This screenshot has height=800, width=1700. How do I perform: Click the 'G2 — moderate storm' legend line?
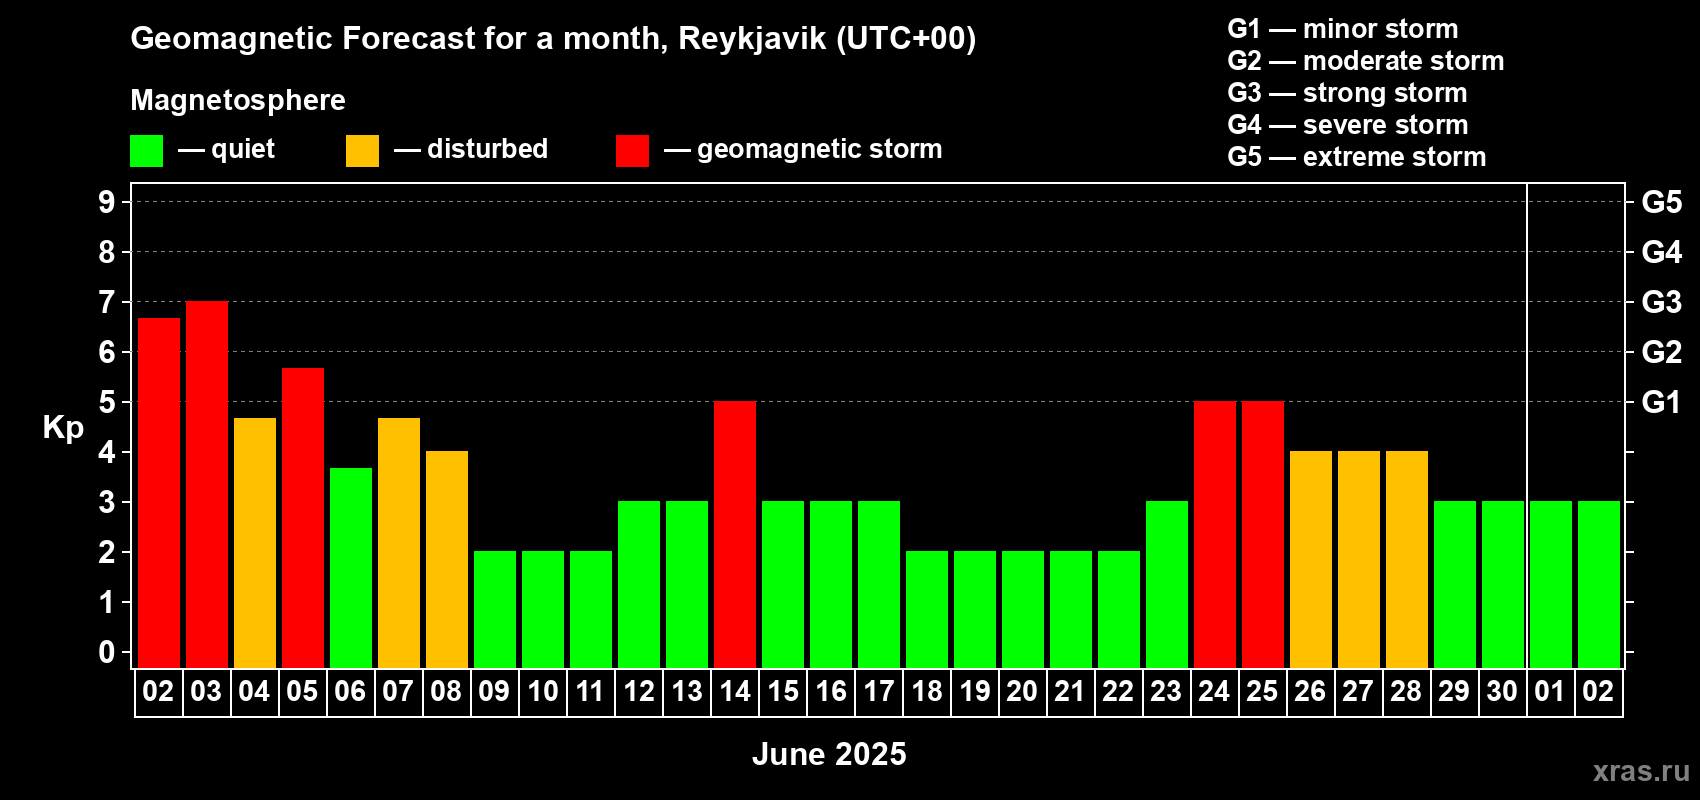[x=1366, y=61]
